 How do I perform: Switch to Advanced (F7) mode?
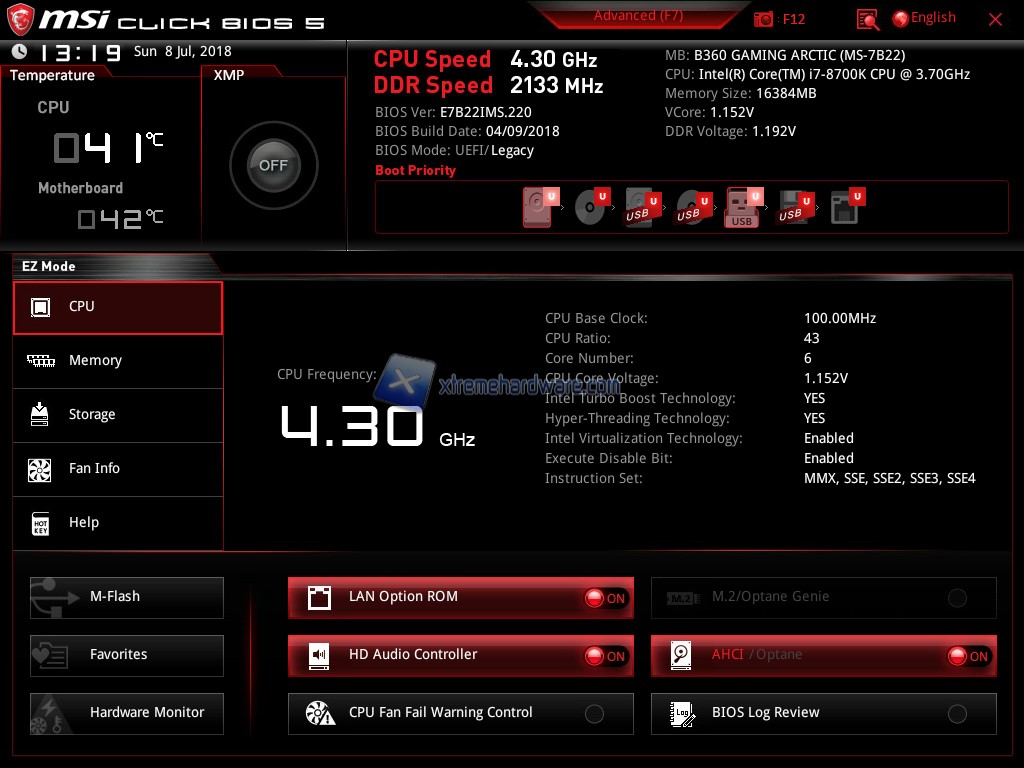click(638, 16)
